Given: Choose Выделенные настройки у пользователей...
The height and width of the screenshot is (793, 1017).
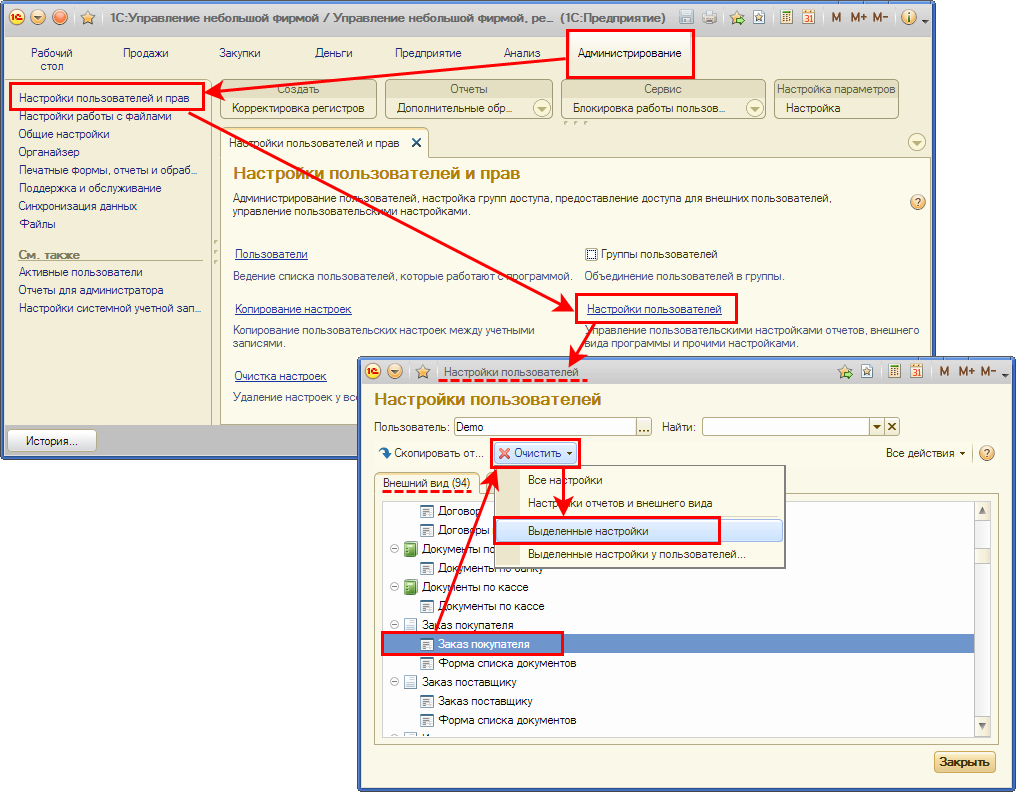Looking at the screenshot, I should pos(637,554).
